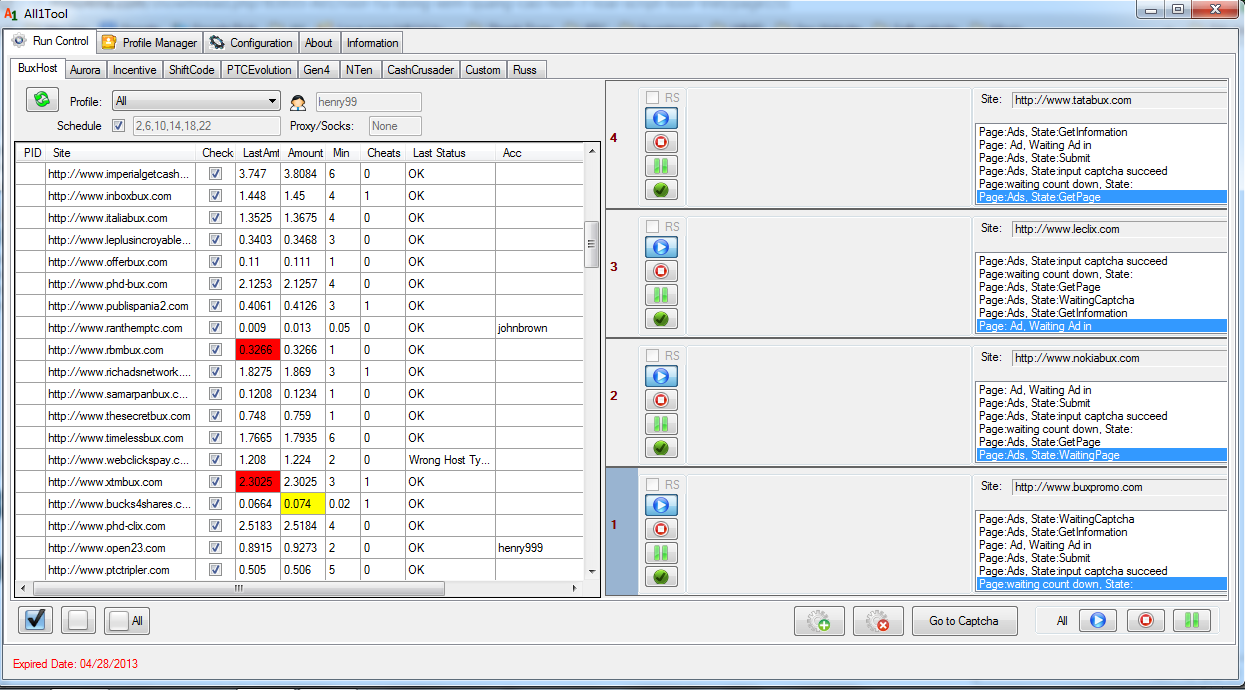Image resolution: width=1245 pixels, height=690 pixels.
Task: Uncheck the rbmbux.com row checkbox
Action: coord(215,350)
